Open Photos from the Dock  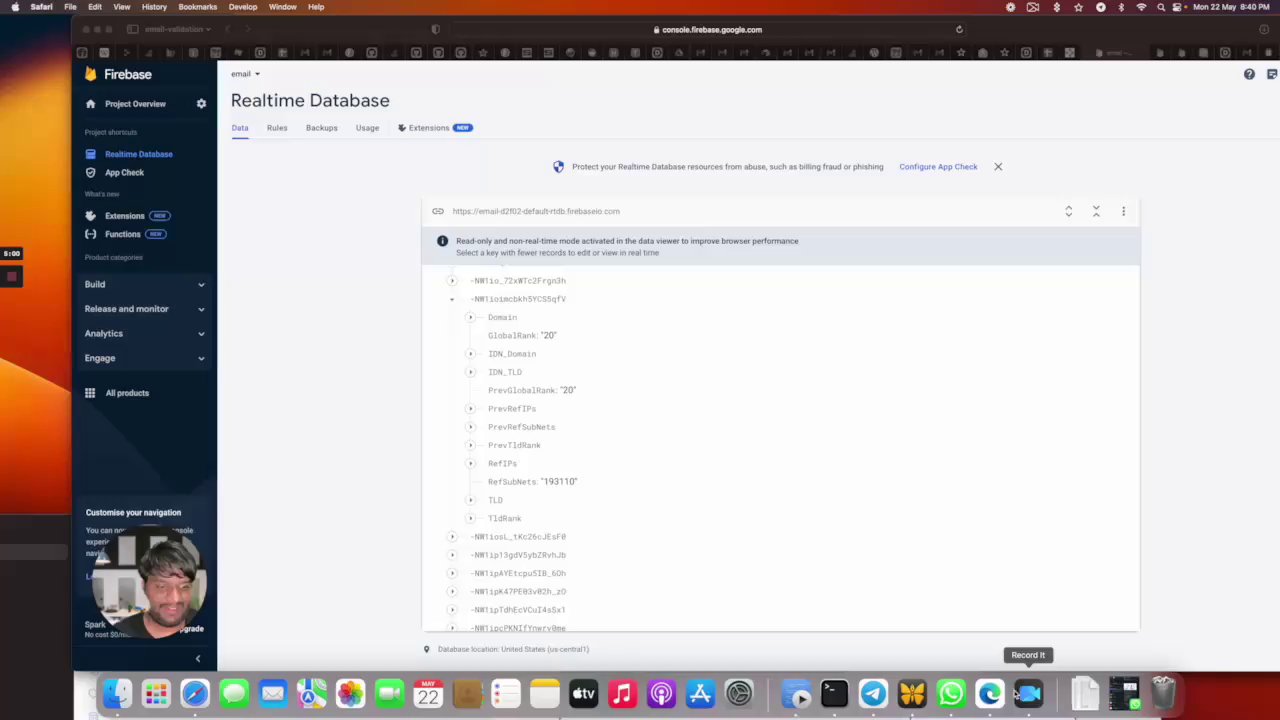(x=351, y=693)
